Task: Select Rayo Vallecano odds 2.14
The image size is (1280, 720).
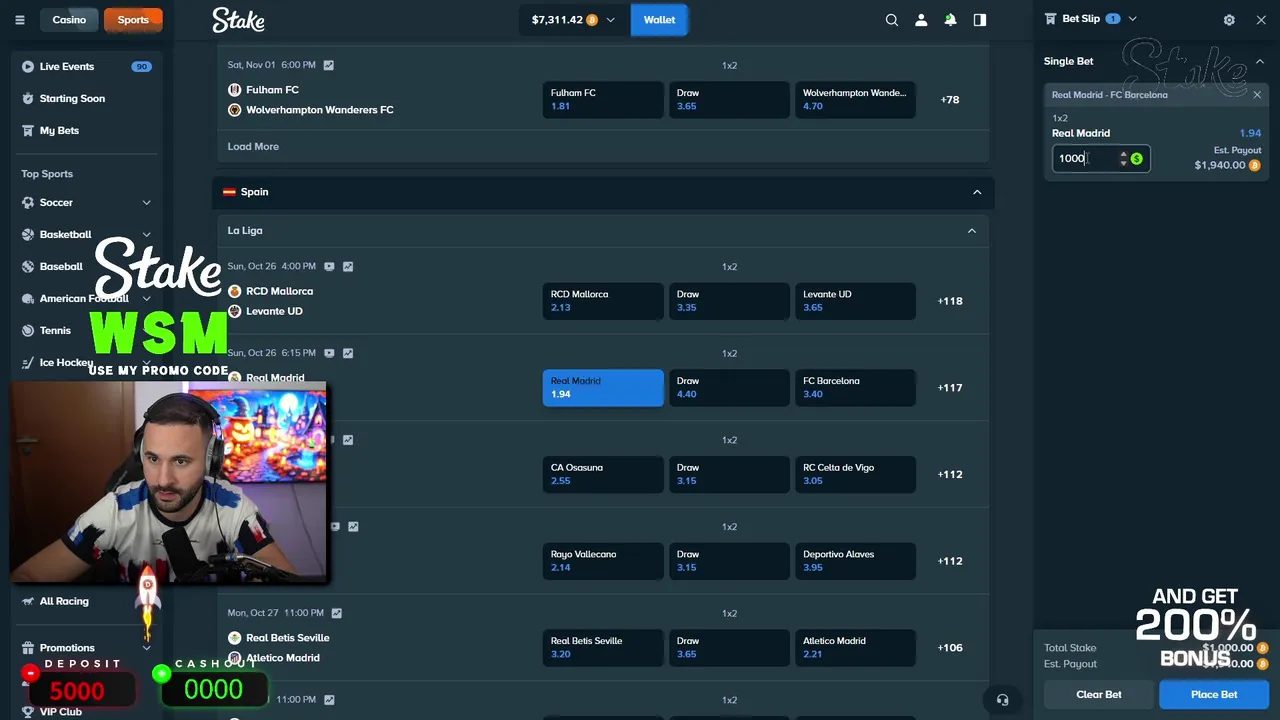Action: click(603, 561)
